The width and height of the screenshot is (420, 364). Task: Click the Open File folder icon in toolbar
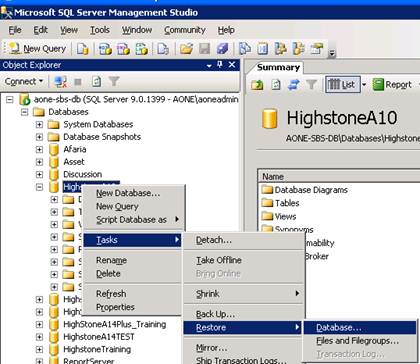186,49
